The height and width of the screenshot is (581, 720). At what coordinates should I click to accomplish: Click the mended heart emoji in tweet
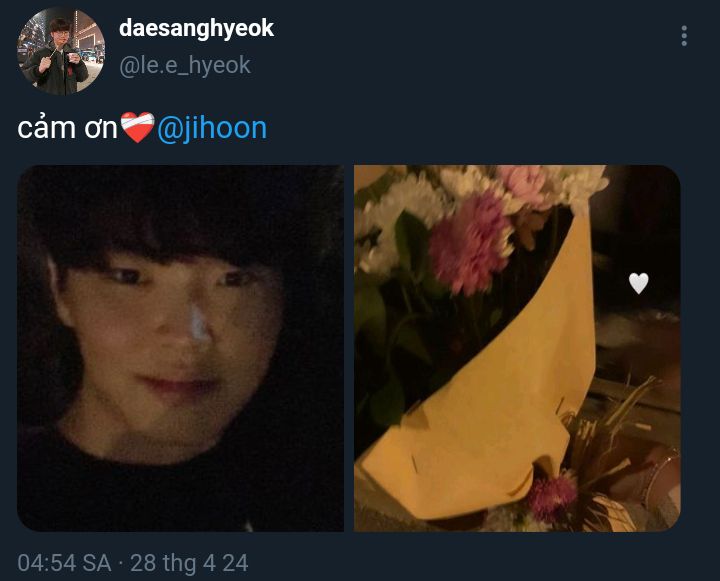(137, 128)
